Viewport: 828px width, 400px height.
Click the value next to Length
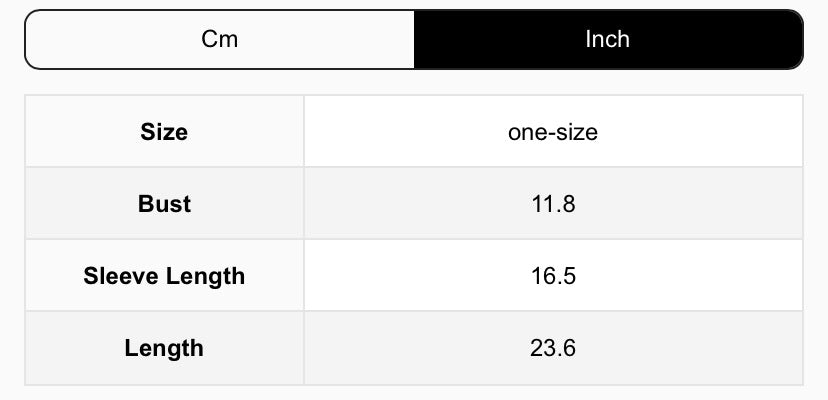[553, 348]
